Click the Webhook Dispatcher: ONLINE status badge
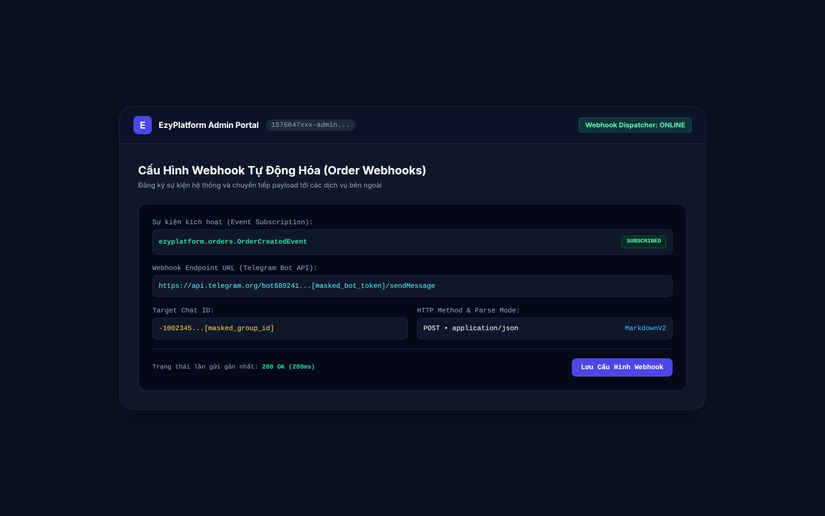The height and width of the screenshot is (516, 825). (x=635, y=125)
